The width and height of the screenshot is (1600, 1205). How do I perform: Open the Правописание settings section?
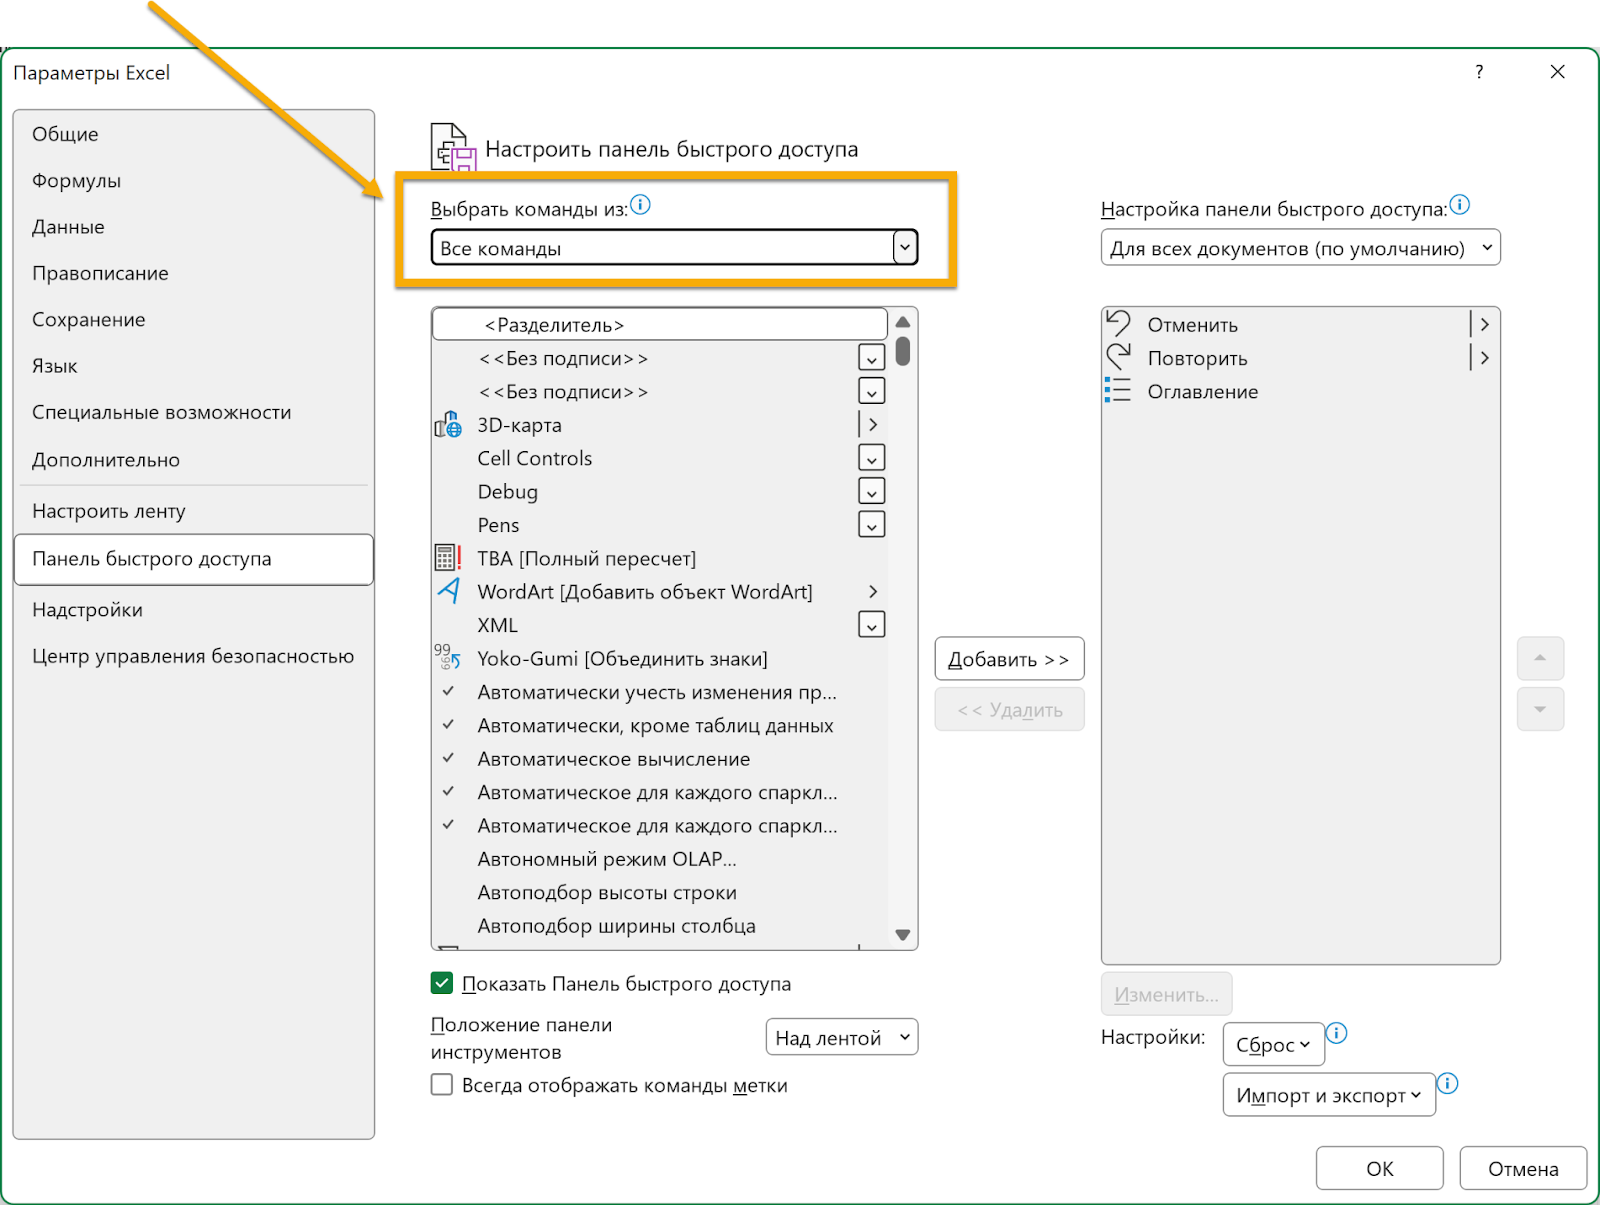pyautogui.click(x=194, y=273)
